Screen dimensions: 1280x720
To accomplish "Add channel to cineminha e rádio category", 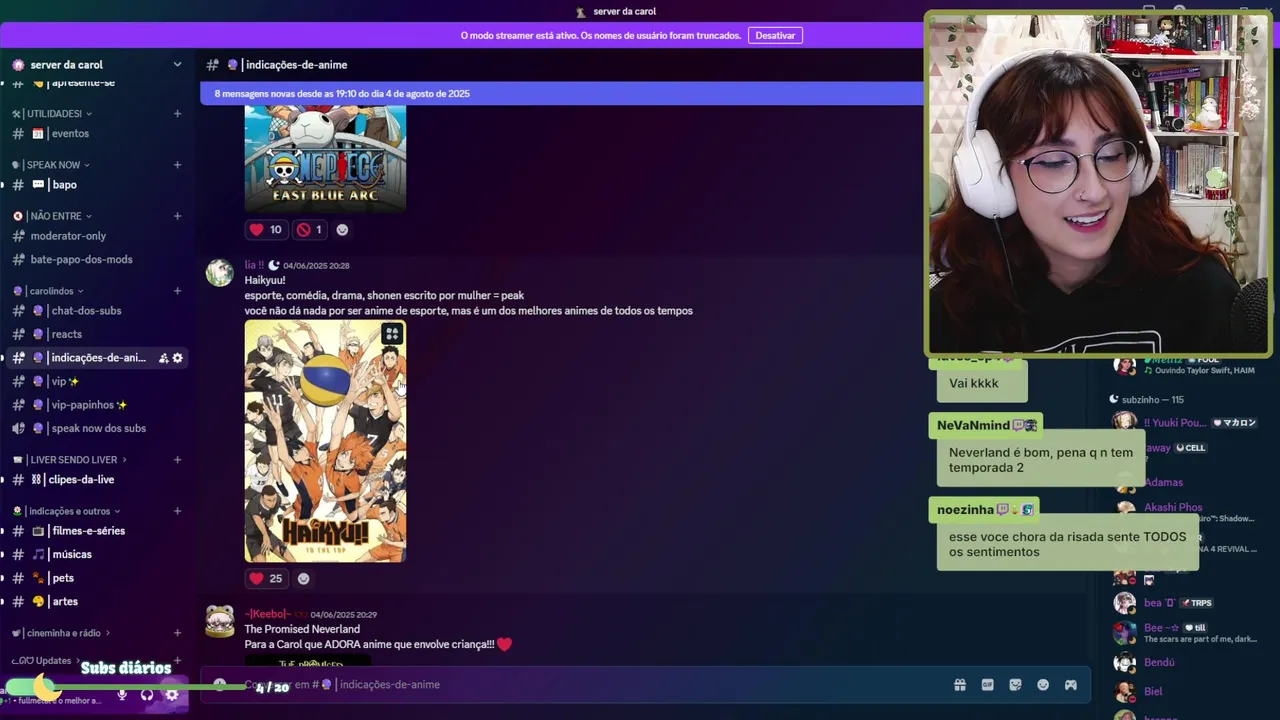I will tap(177, 633).
